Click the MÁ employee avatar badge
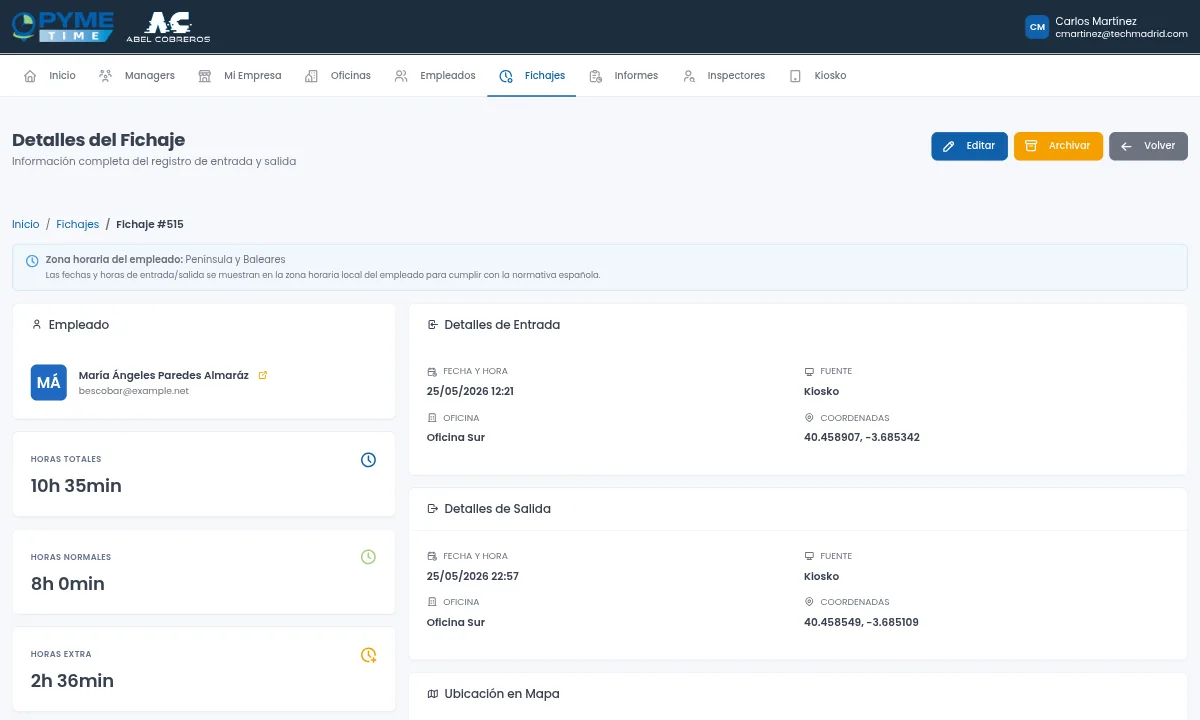This screenshot has width=1200, height=720. point(49,382)
